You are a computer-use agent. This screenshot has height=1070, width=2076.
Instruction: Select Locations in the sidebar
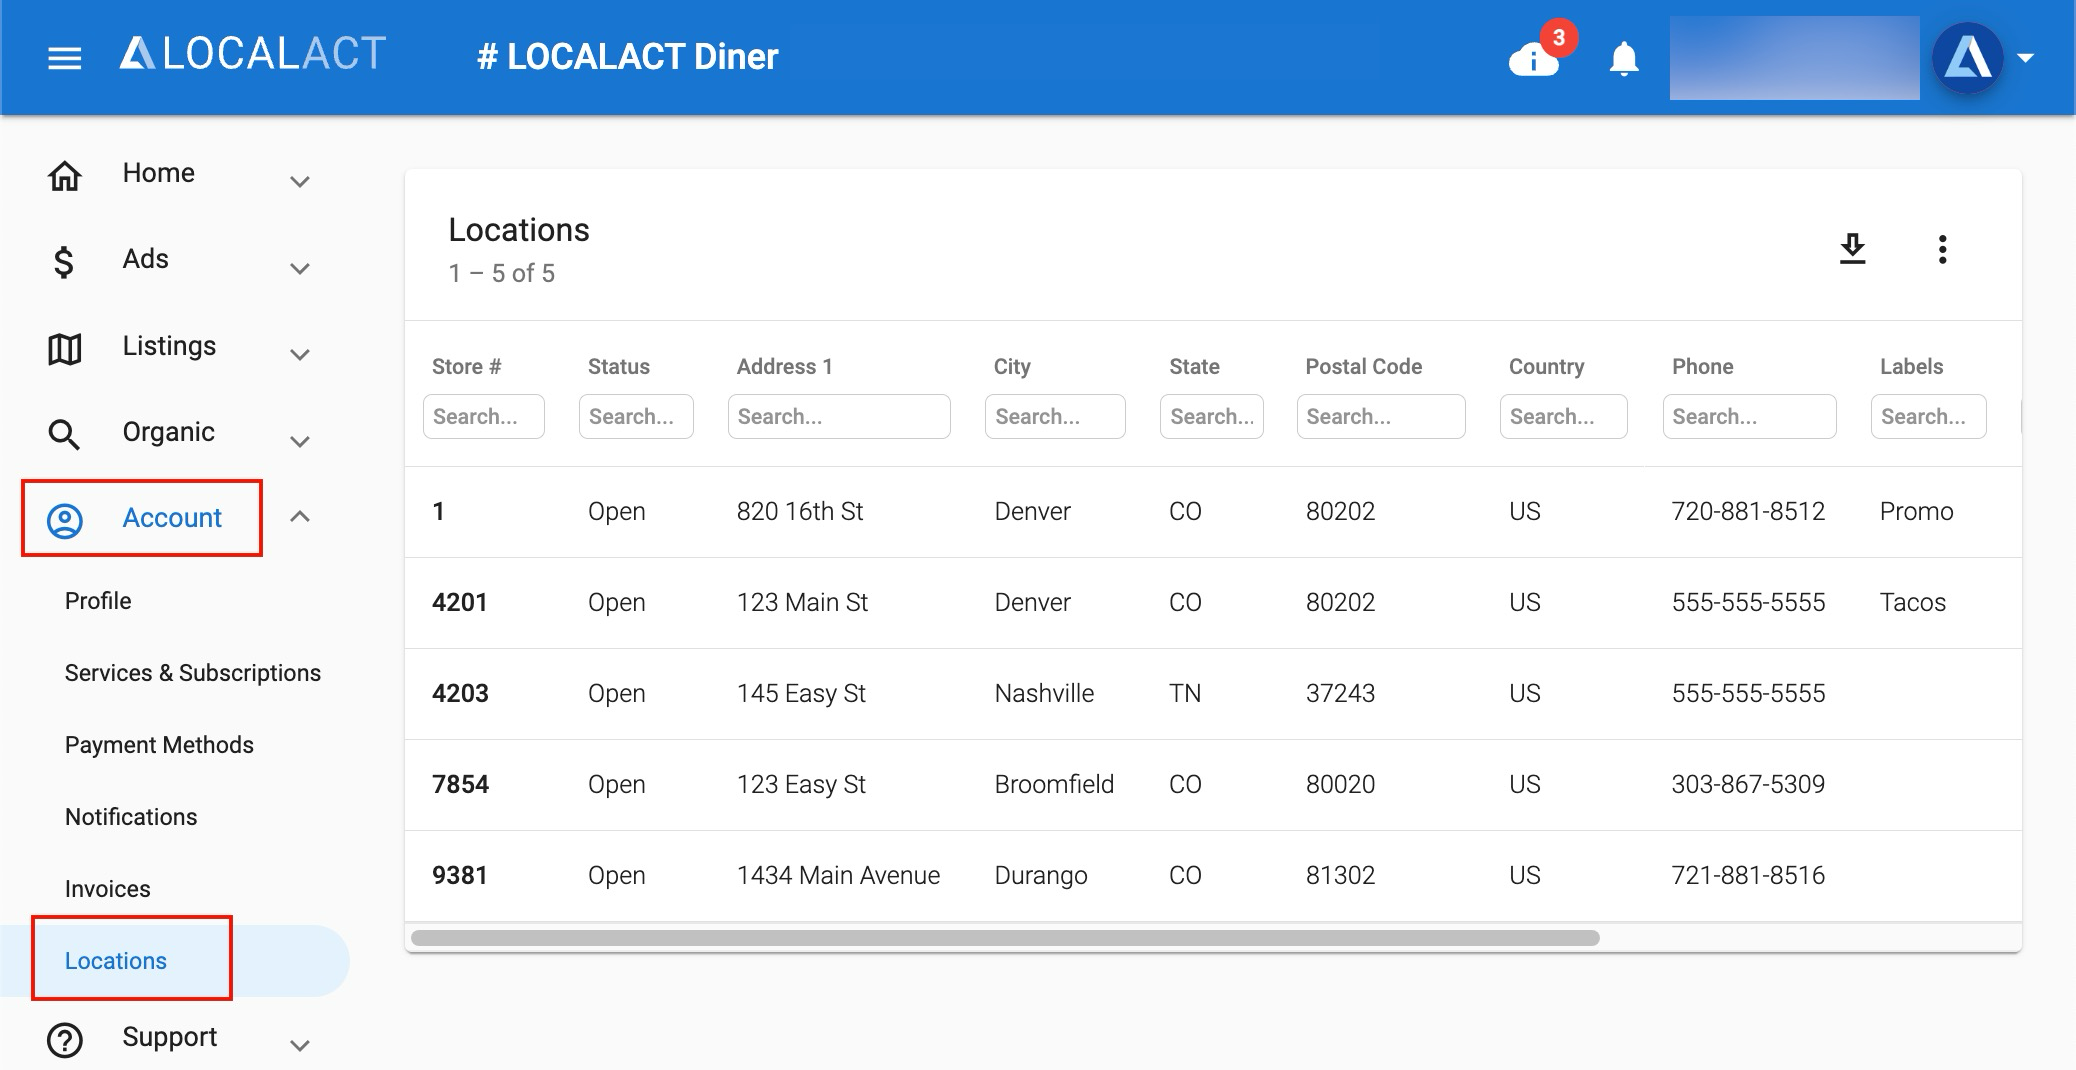pos(116,961)
